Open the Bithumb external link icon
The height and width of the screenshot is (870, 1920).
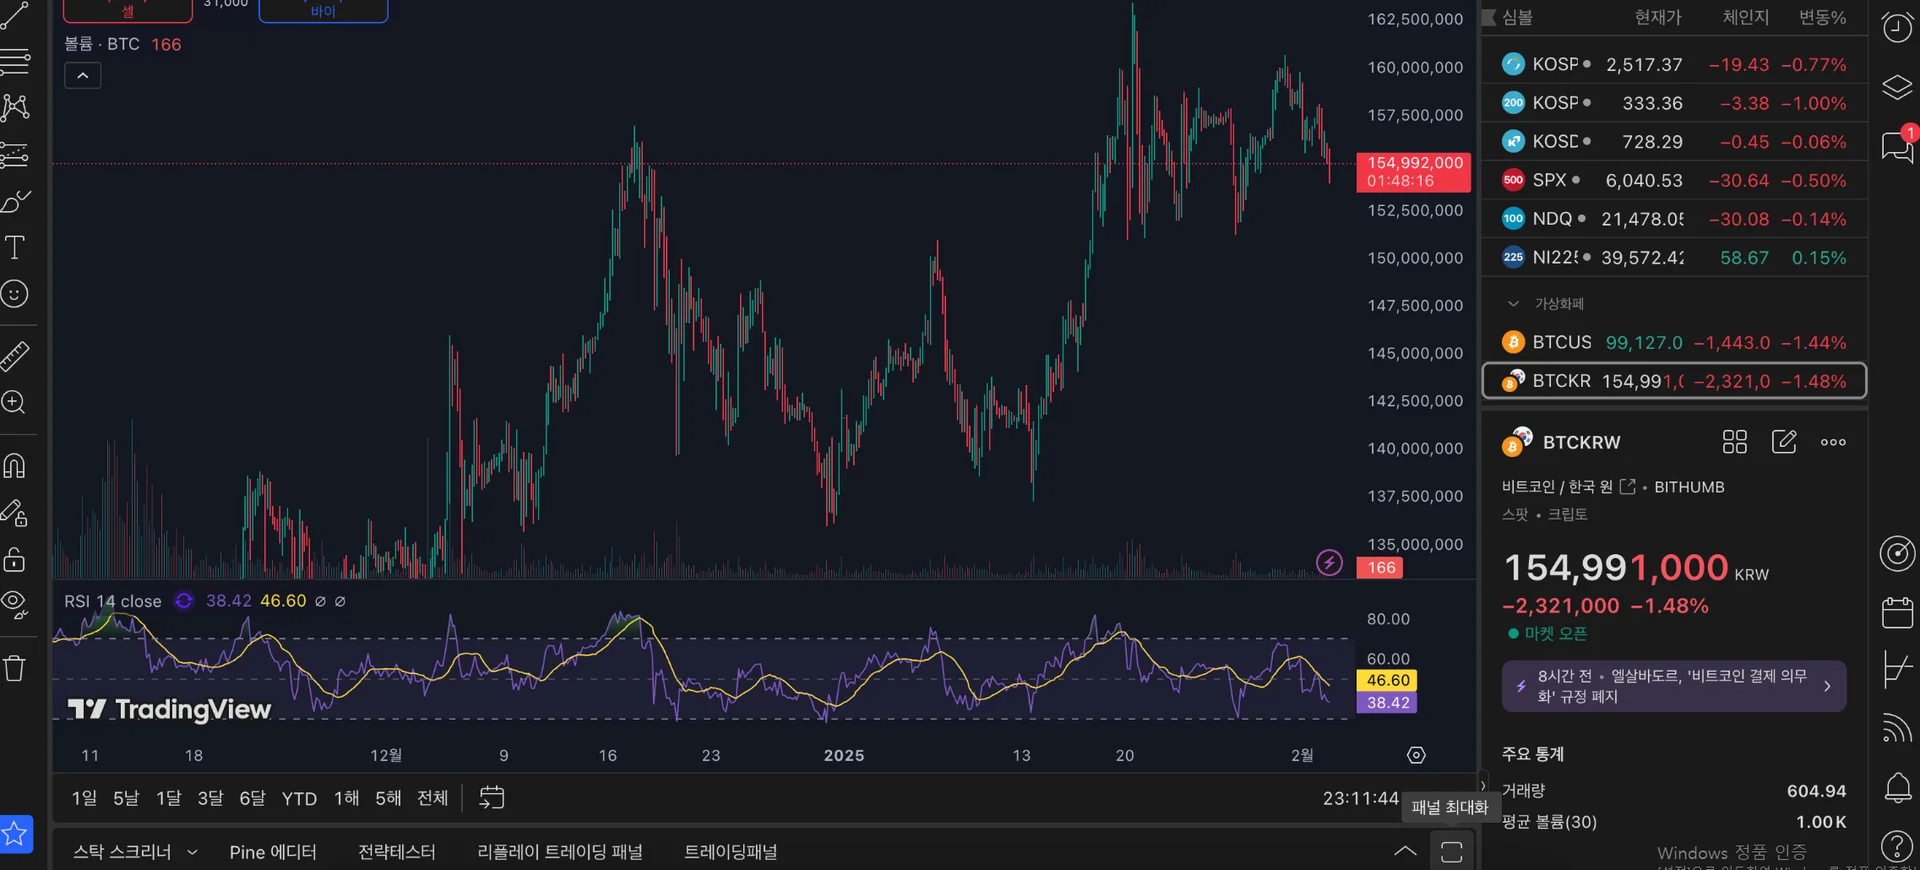coord(1628,487)
